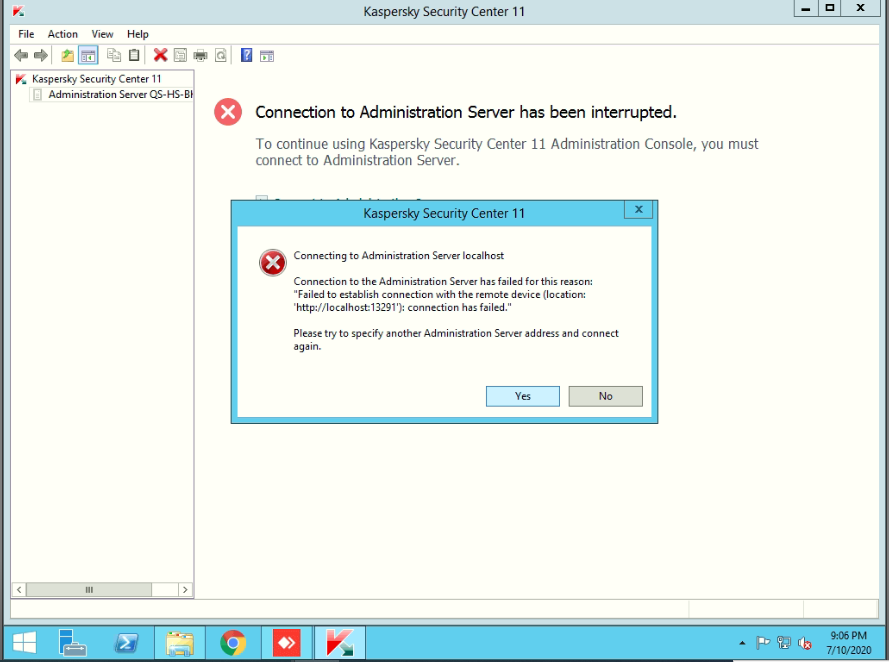This screenshot has height=662, width=889.
Task: Click the muted volume tray icon
Action: coord(804,643)
